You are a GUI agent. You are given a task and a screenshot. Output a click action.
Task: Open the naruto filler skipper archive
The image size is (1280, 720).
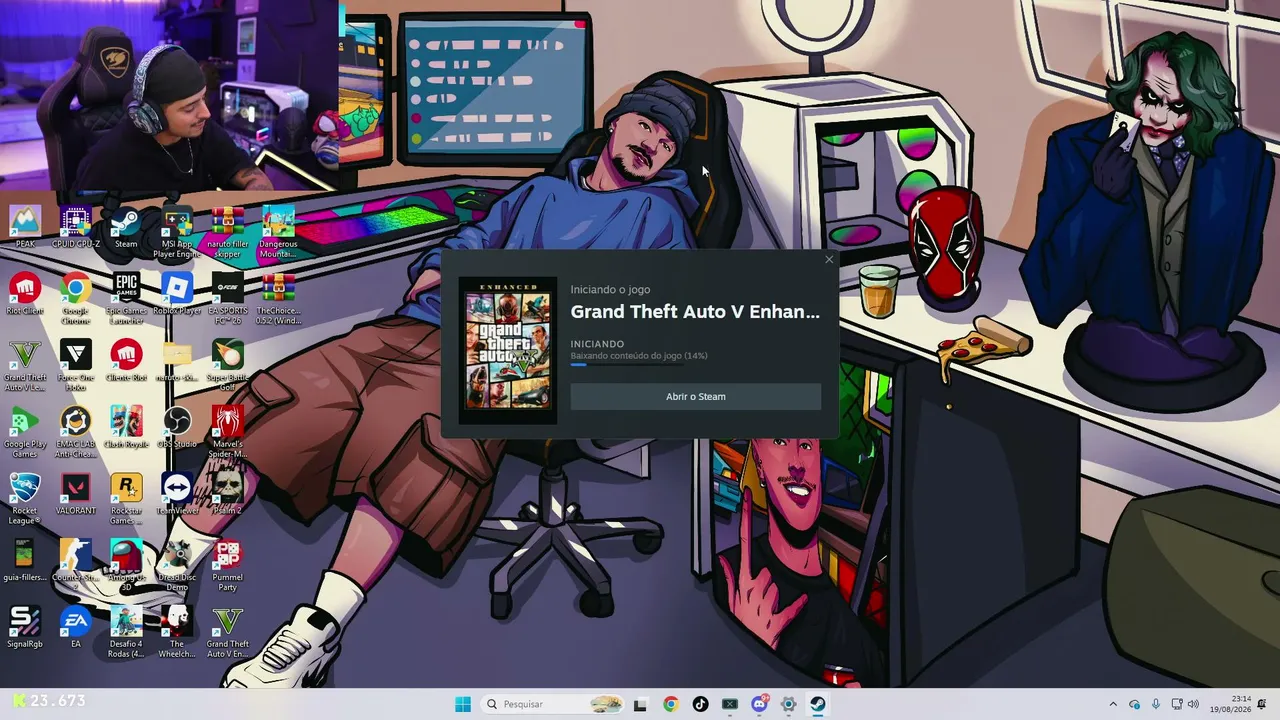tap(227, 231)
